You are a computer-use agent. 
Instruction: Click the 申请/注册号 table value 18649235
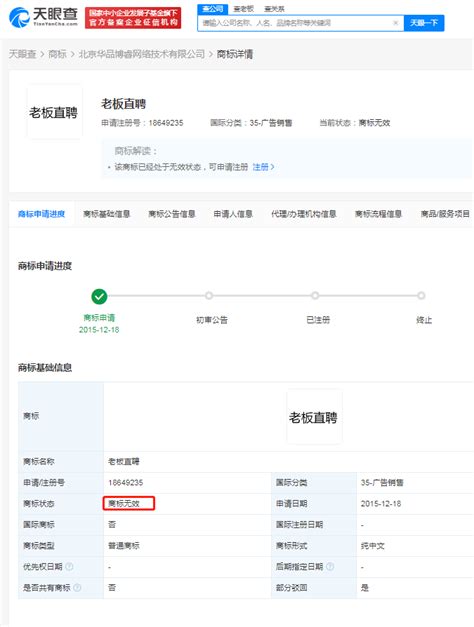coord(126,483)
